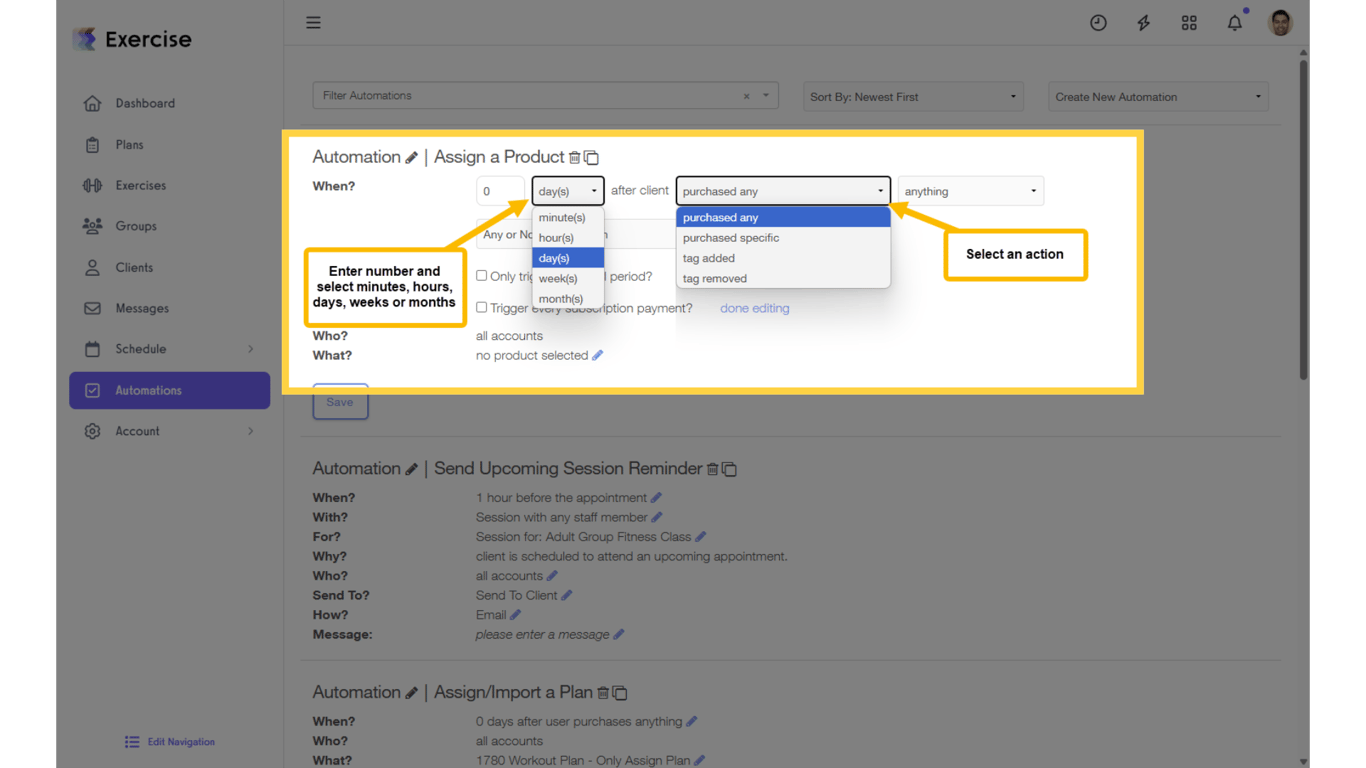Image resolution: width=1366 pixels, height=768 pixels.
Task: Click the 'done editing' link
Action: (754, 308)
